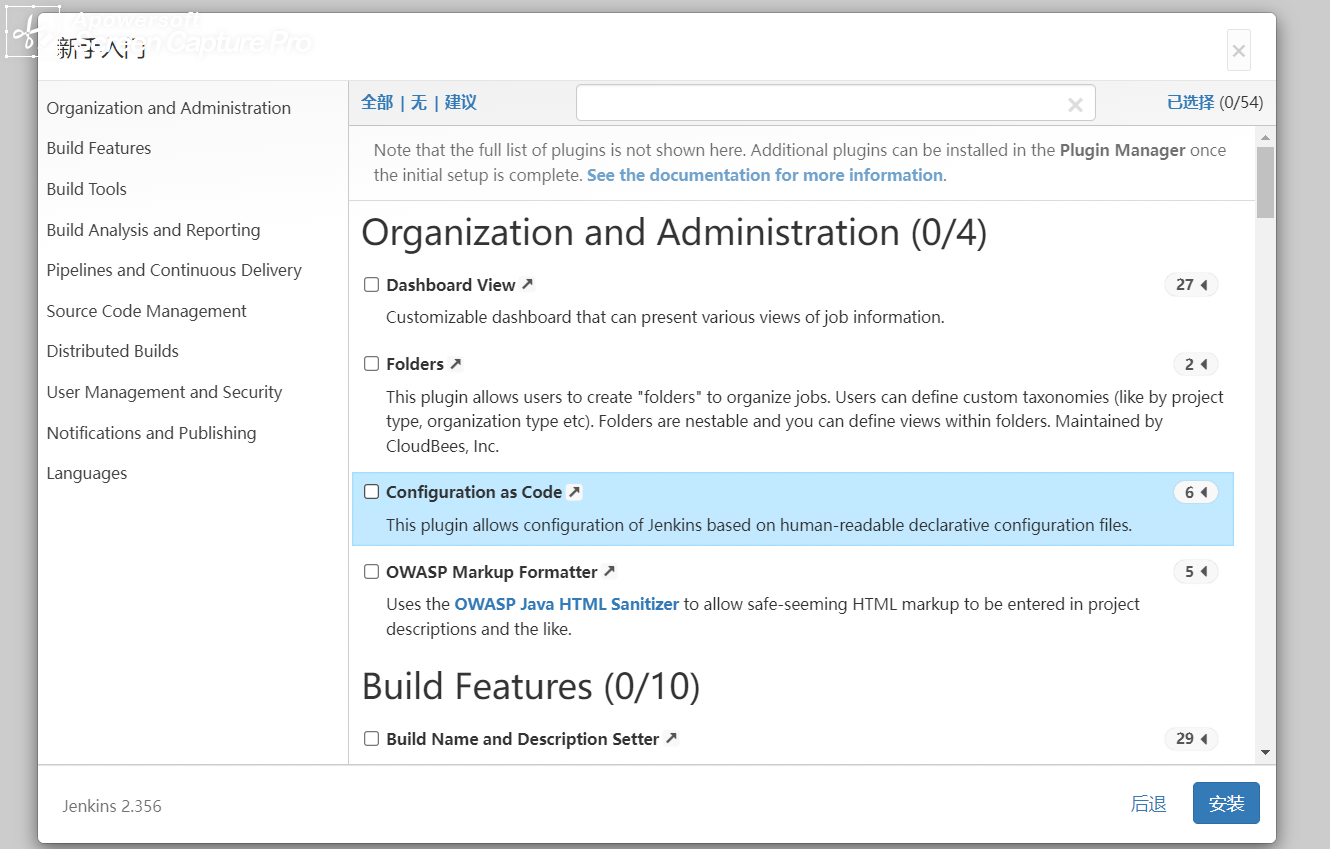Expand OWASP Markup Formatter dependencies count 5
Viewport: 1330px width, 849px height.
coord(1195,572)
